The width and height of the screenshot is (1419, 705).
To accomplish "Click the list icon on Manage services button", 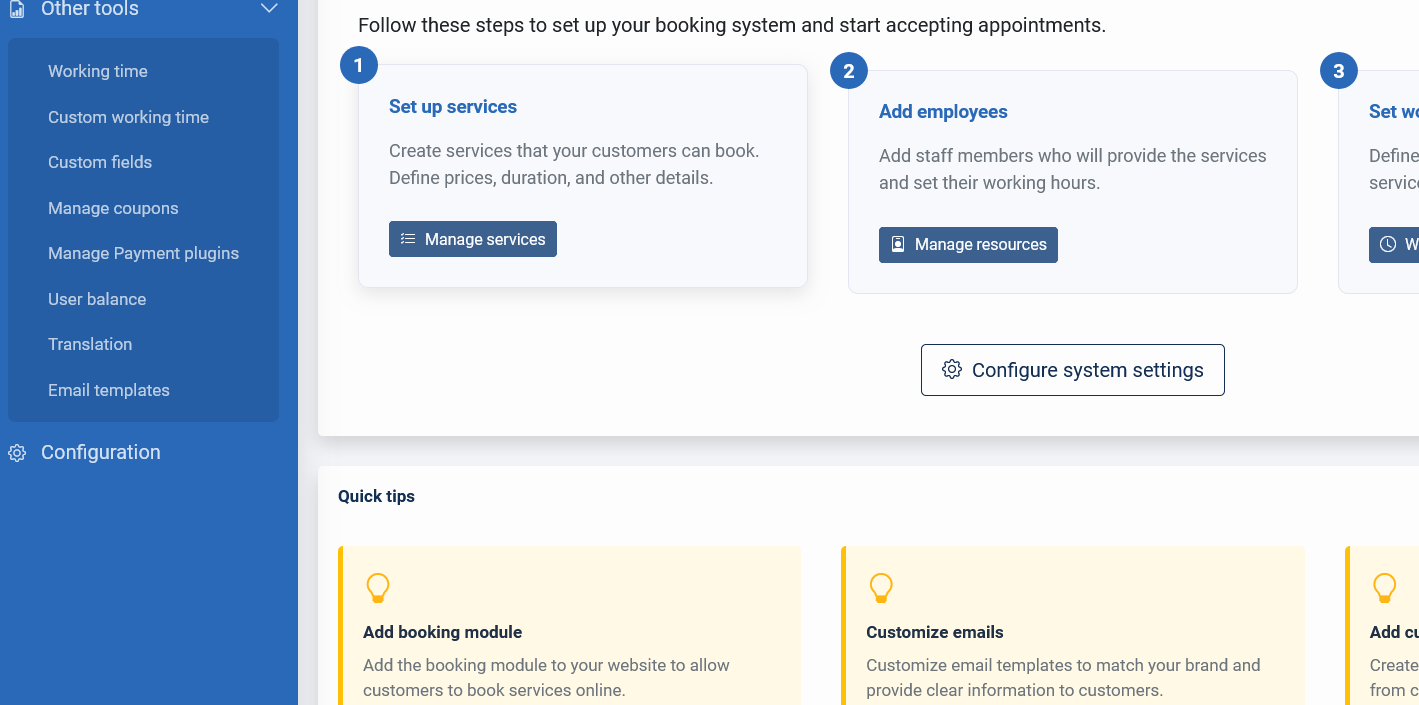I will (408, 239).
